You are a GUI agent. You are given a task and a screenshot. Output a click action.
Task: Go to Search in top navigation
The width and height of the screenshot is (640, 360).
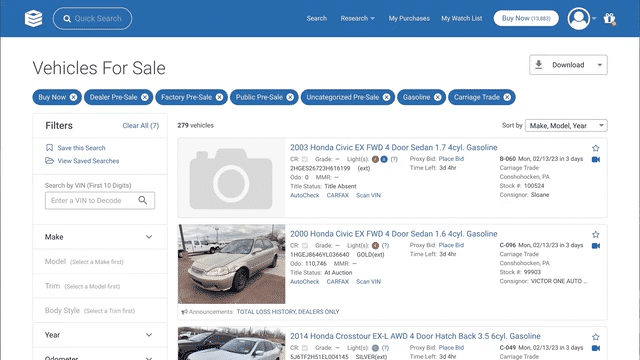pyautogui.click(x=317, y=18)
